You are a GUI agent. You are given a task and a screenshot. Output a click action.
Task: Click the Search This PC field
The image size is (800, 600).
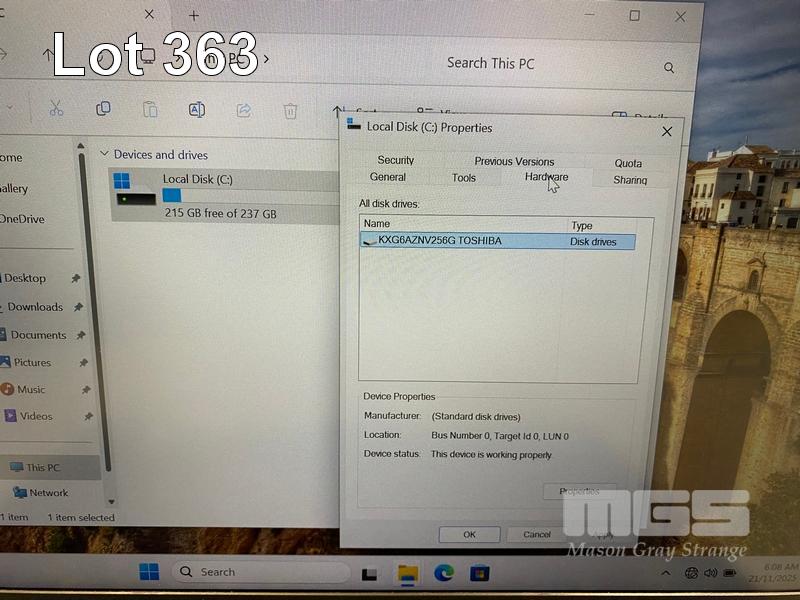coord(545,64)
